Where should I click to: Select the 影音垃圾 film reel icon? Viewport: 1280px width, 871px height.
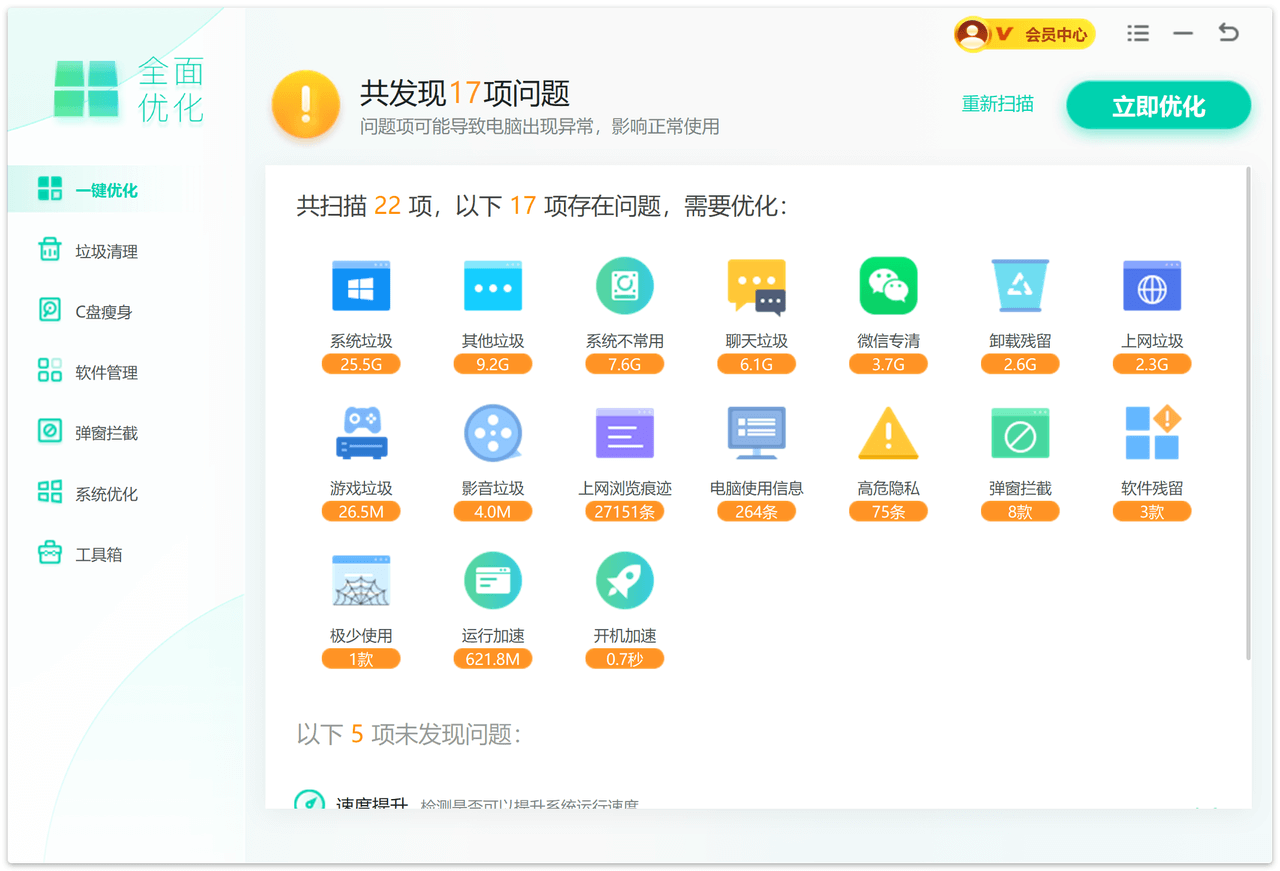(493, 433)
